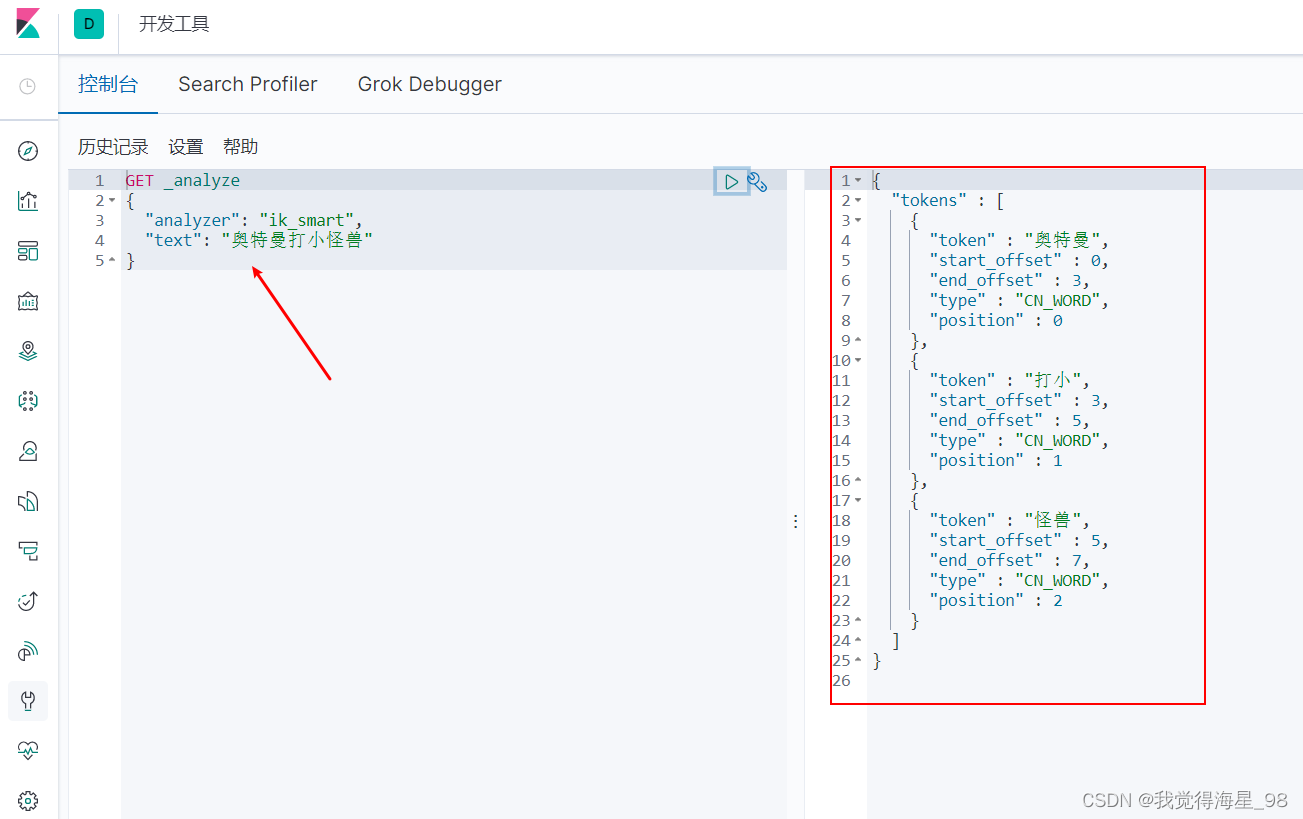Click the "analyzer": "ik_smart" line

[253, 221]
